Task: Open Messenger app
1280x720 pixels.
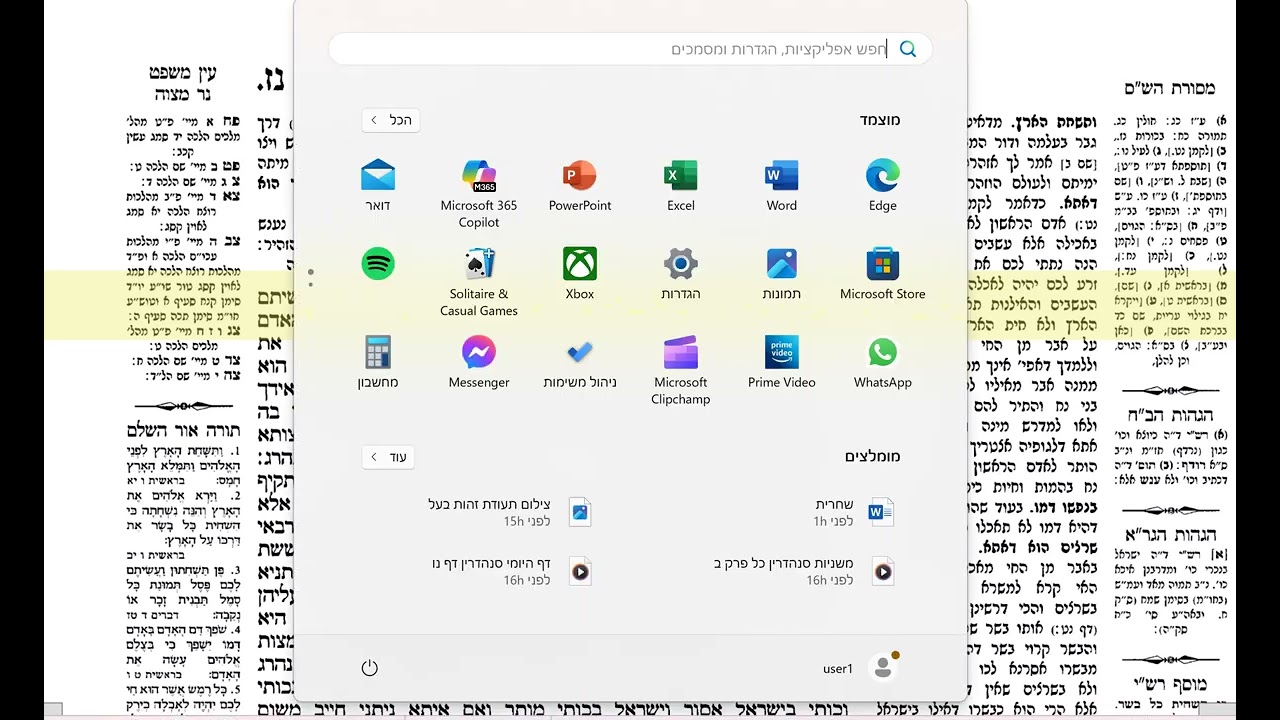Action: [x=479, y=362]
